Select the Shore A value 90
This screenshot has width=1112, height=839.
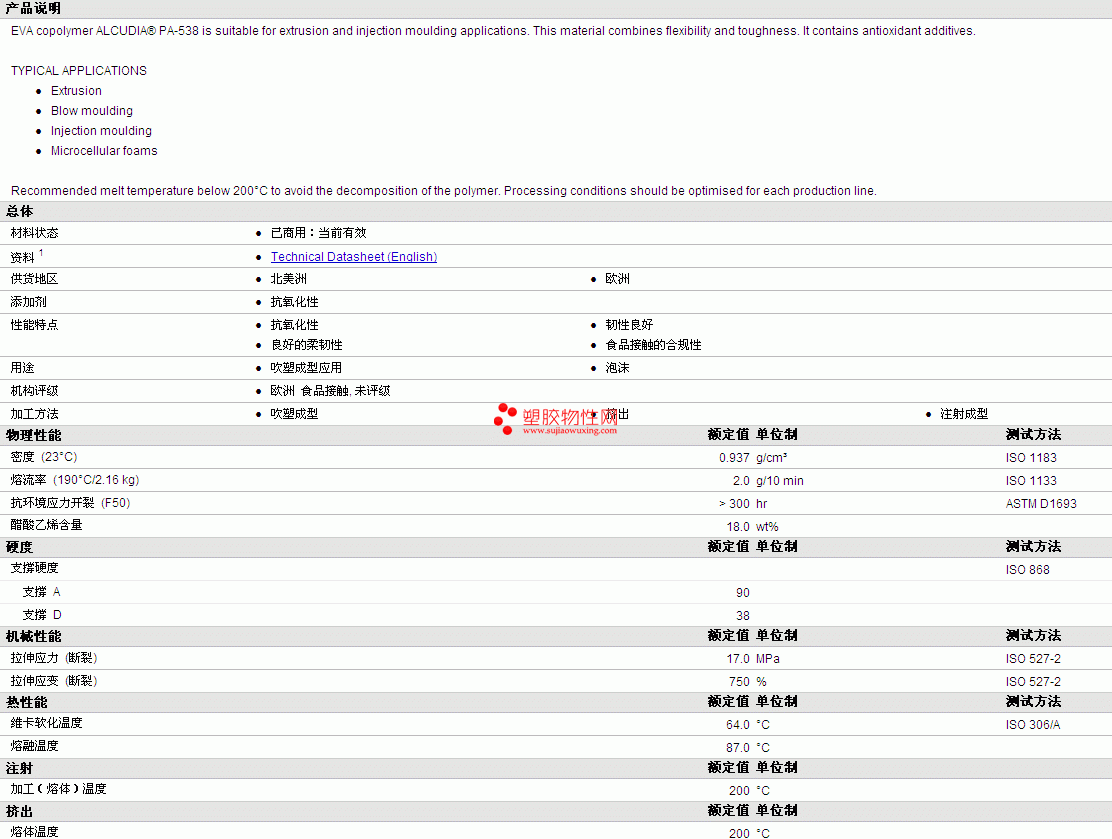point(743,593)
